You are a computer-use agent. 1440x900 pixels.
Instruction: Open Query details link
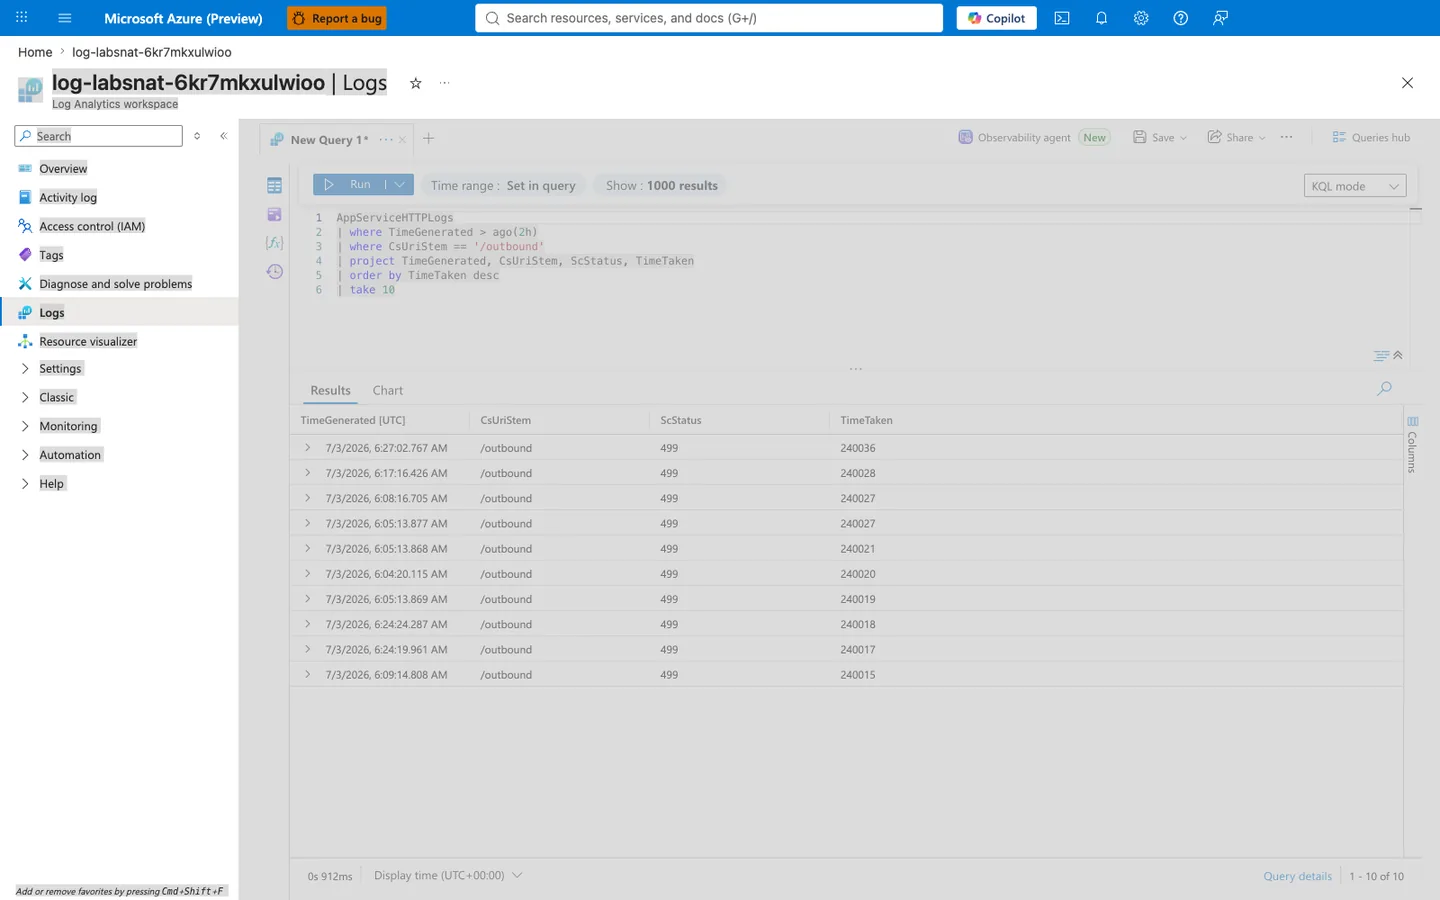[1297, 876]
